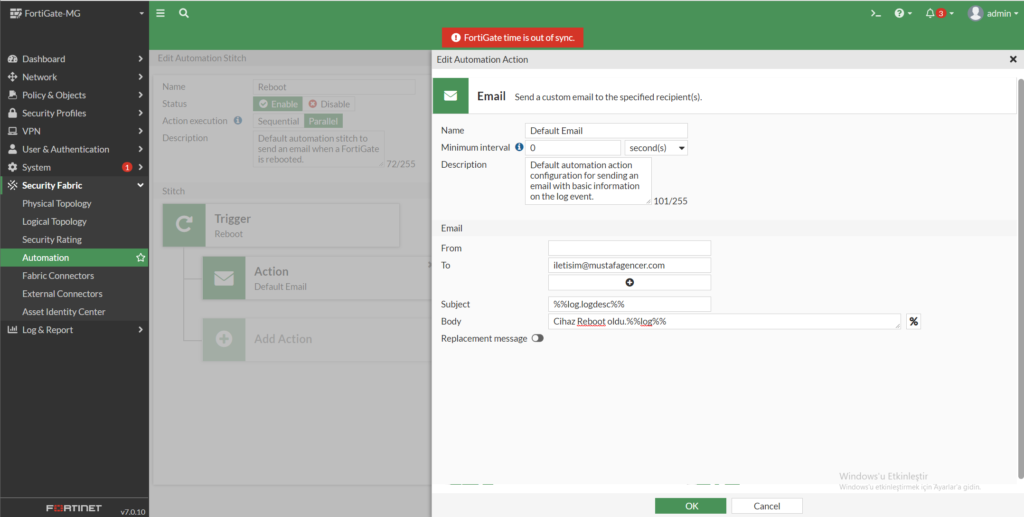Click the OK button

click(x=691, y=506)
